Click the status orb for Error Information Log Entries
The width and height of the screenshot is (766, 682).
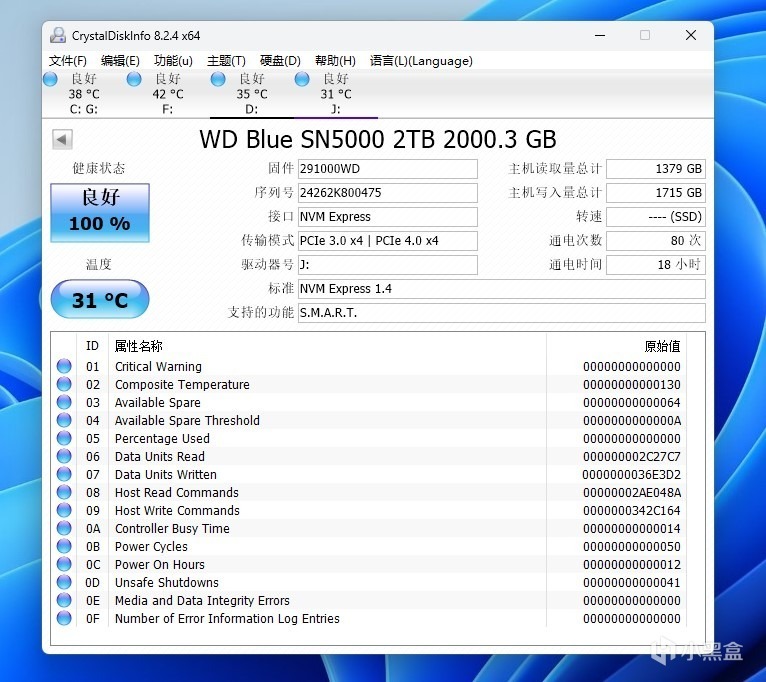64,618
